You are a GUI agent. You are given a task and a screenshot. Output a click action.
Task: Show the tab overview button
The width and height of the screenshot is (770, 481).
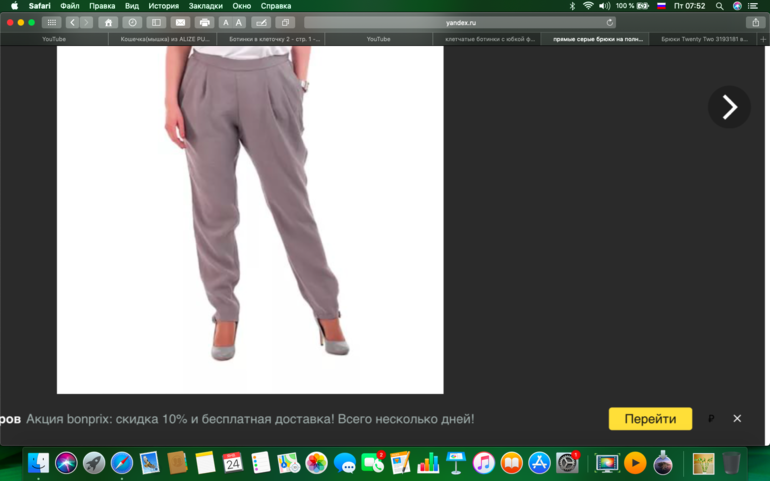[x=285, y=22]
